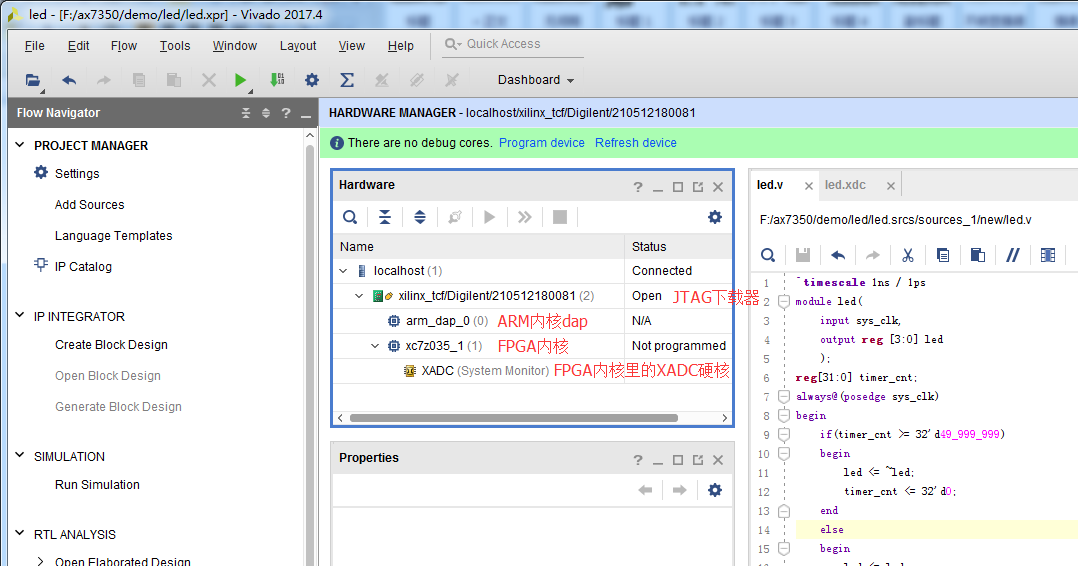This screenshot has height=566, width=1078.
Task: Collapse all Flow Navigator sections icon
Action: coord(246,113)
